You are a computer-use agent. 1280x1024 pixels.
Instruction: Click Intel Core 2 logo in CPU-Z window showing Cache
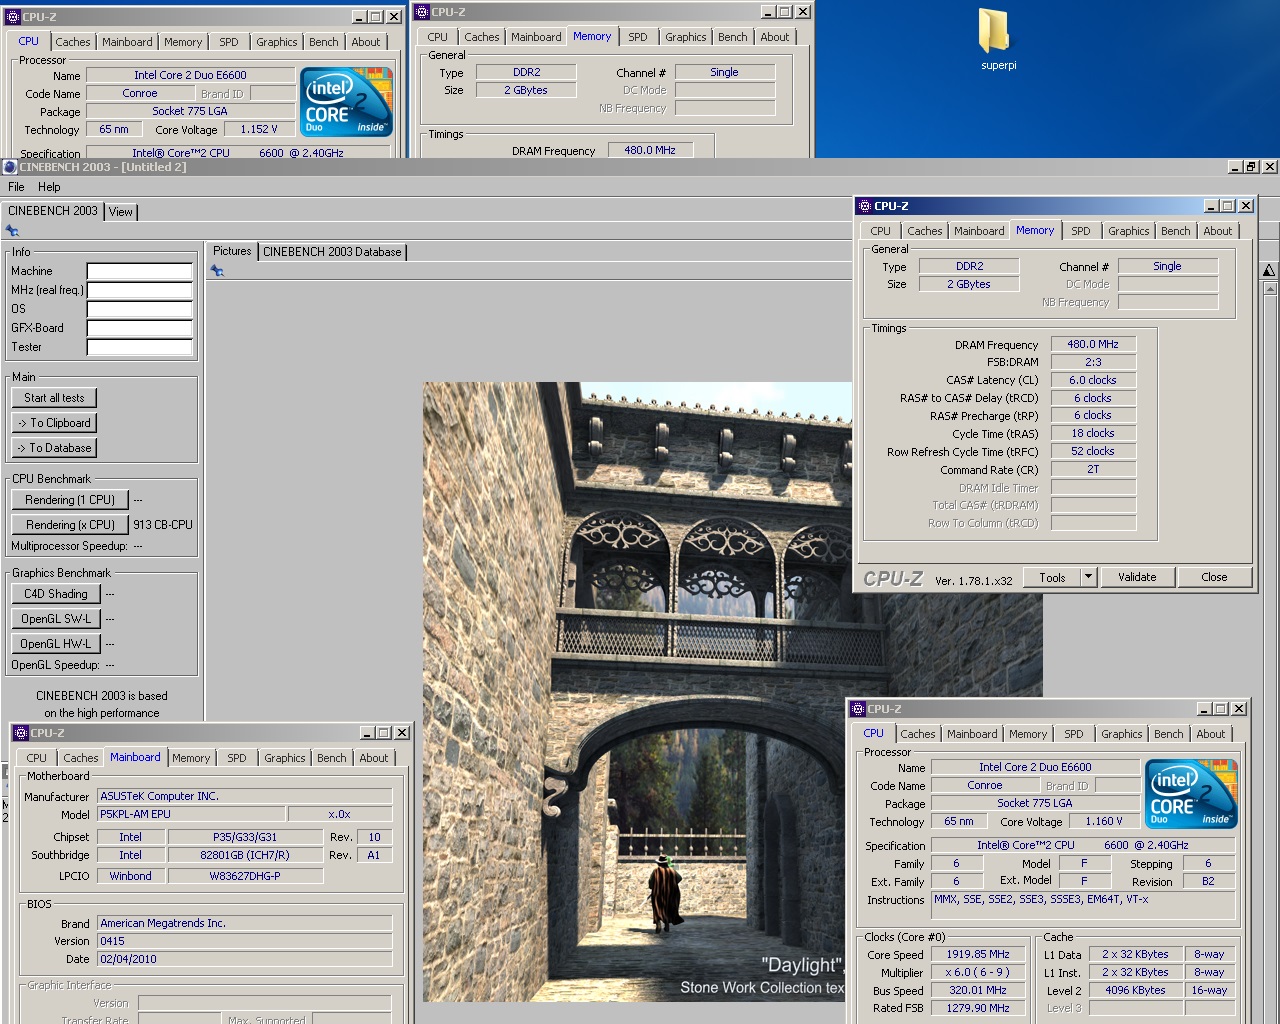(x=1191, y=794)
